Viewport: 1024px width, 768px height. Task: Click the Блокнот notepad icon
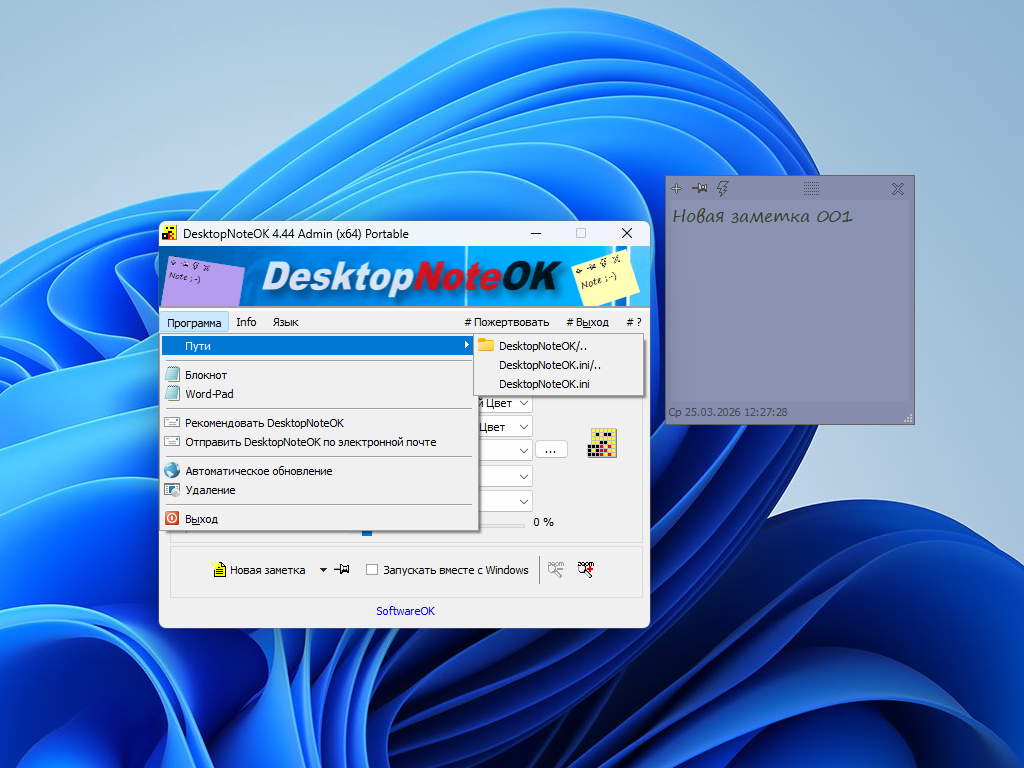(x=172, y=374)
